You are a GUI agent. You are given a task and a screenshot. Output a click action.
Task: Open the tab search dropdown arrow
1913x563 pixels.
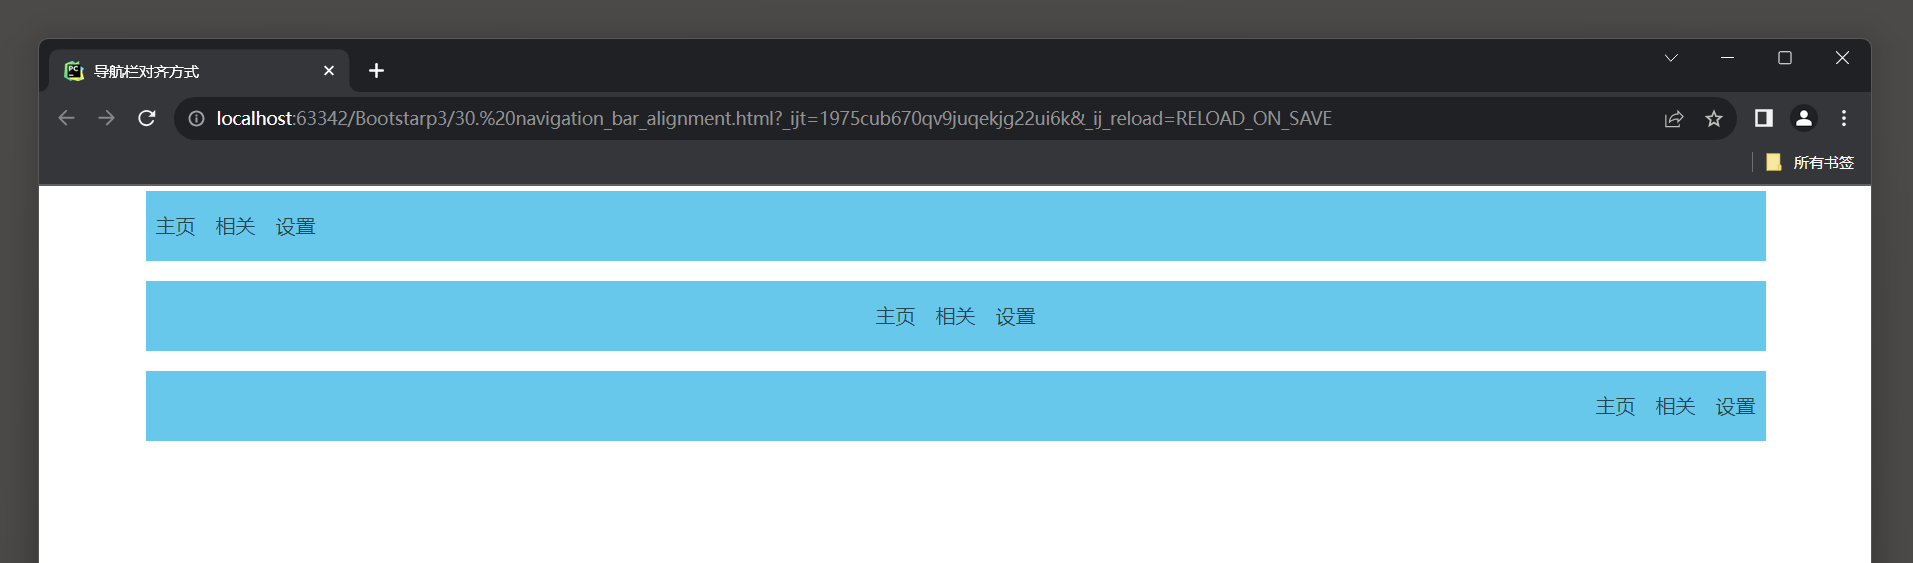click(x=1671, y=58)
